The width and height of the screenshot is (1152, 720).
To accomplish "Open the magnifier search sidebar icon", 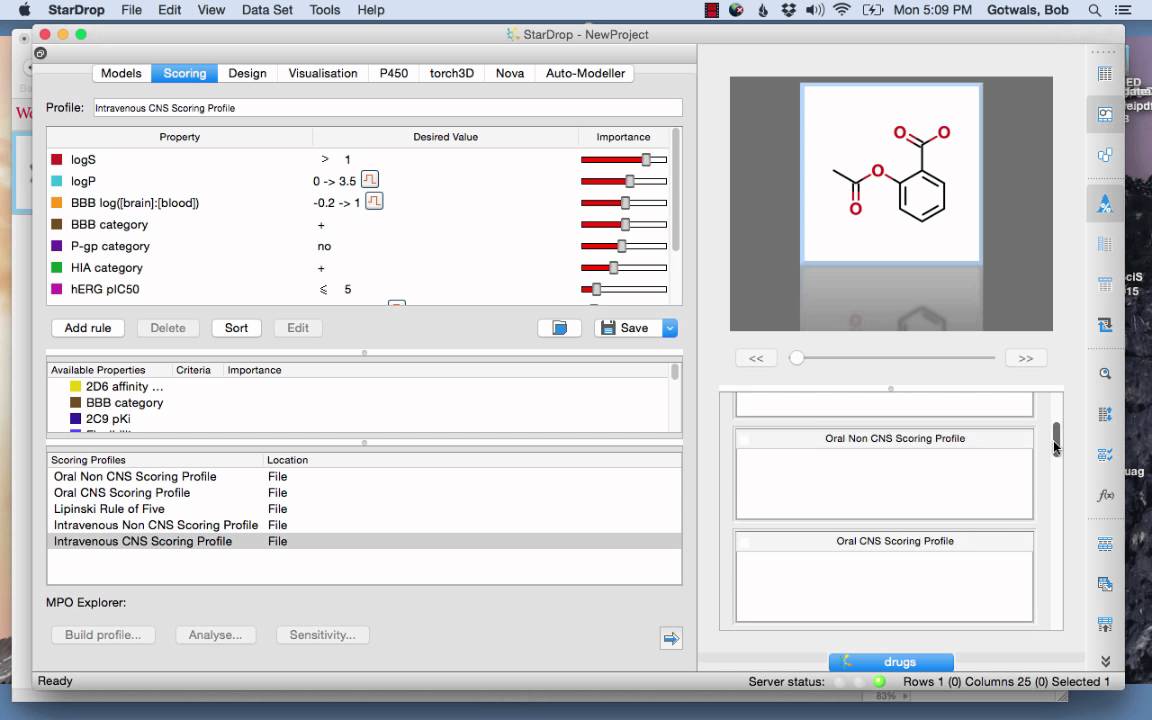I will click(x=1104, y=373).
